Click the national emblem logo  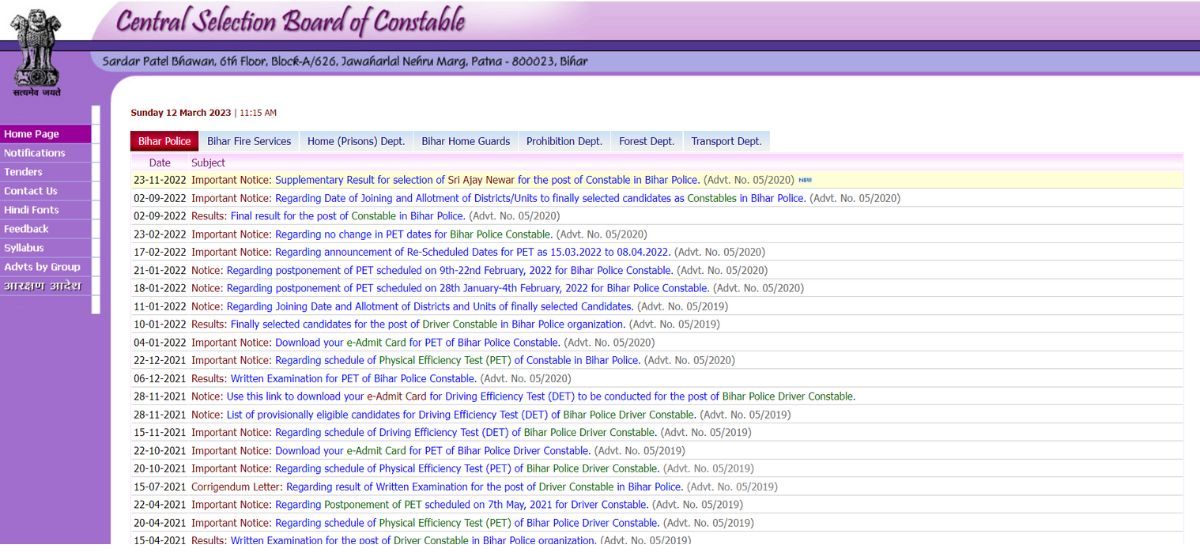pos(37,51)
